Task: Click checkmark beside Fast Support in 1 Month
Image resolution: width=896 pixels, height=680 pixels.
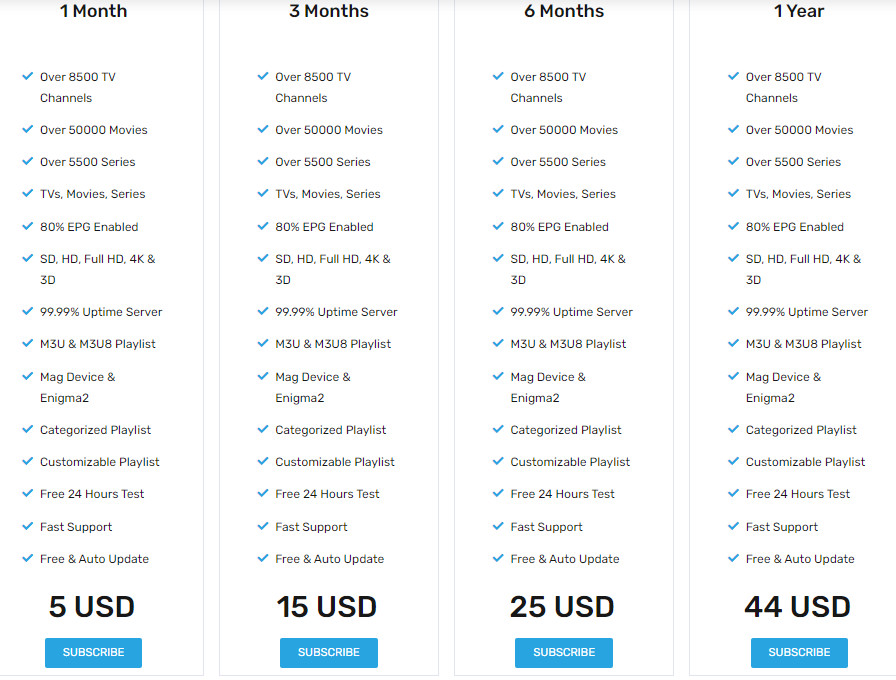Action: (x=27, y=526)
